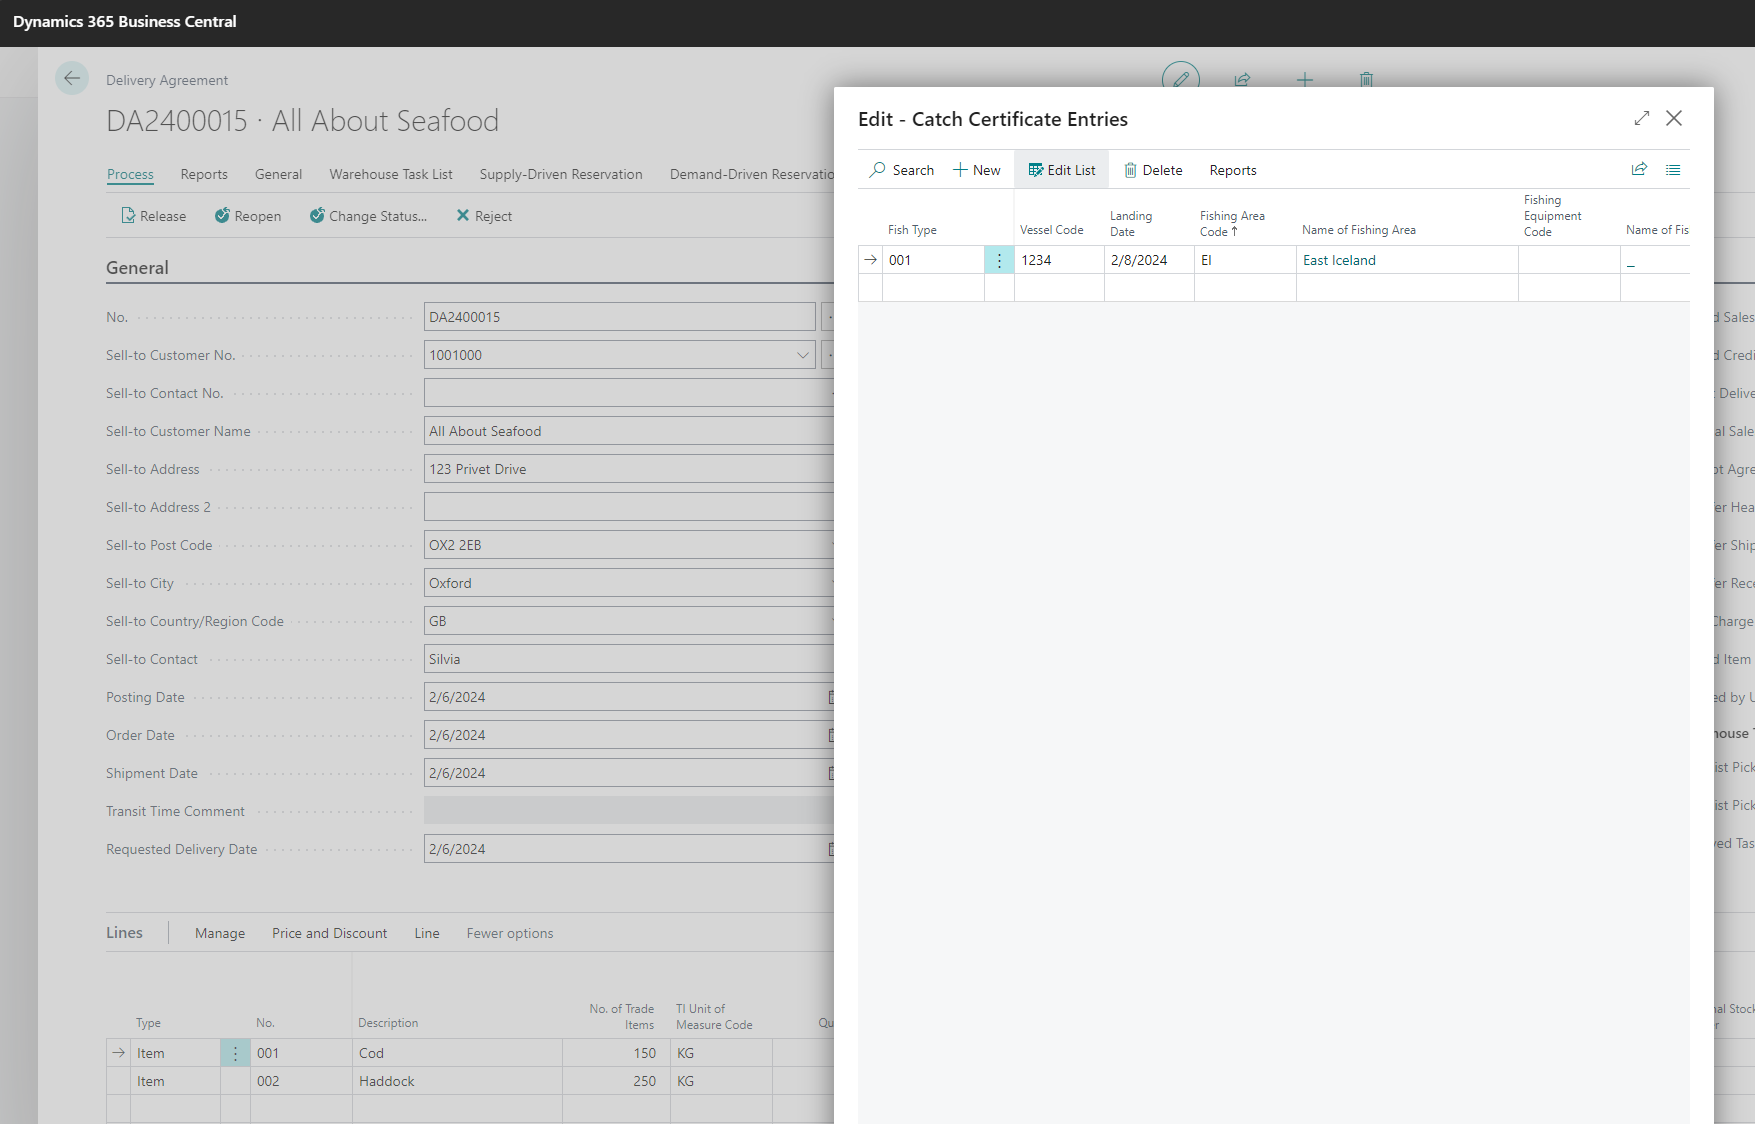
Task: Open row options menu for Fish Type 001
Action: click(x=999, y=260)
